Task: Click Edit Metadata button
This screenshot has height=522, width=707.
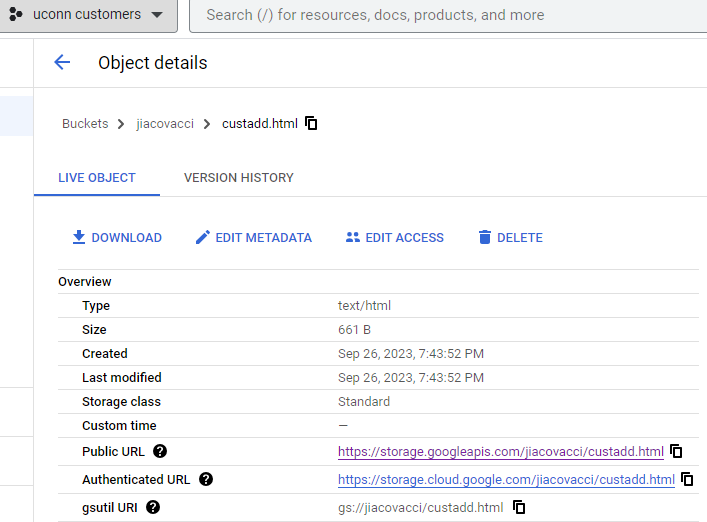Action: (x=253, y=238)
